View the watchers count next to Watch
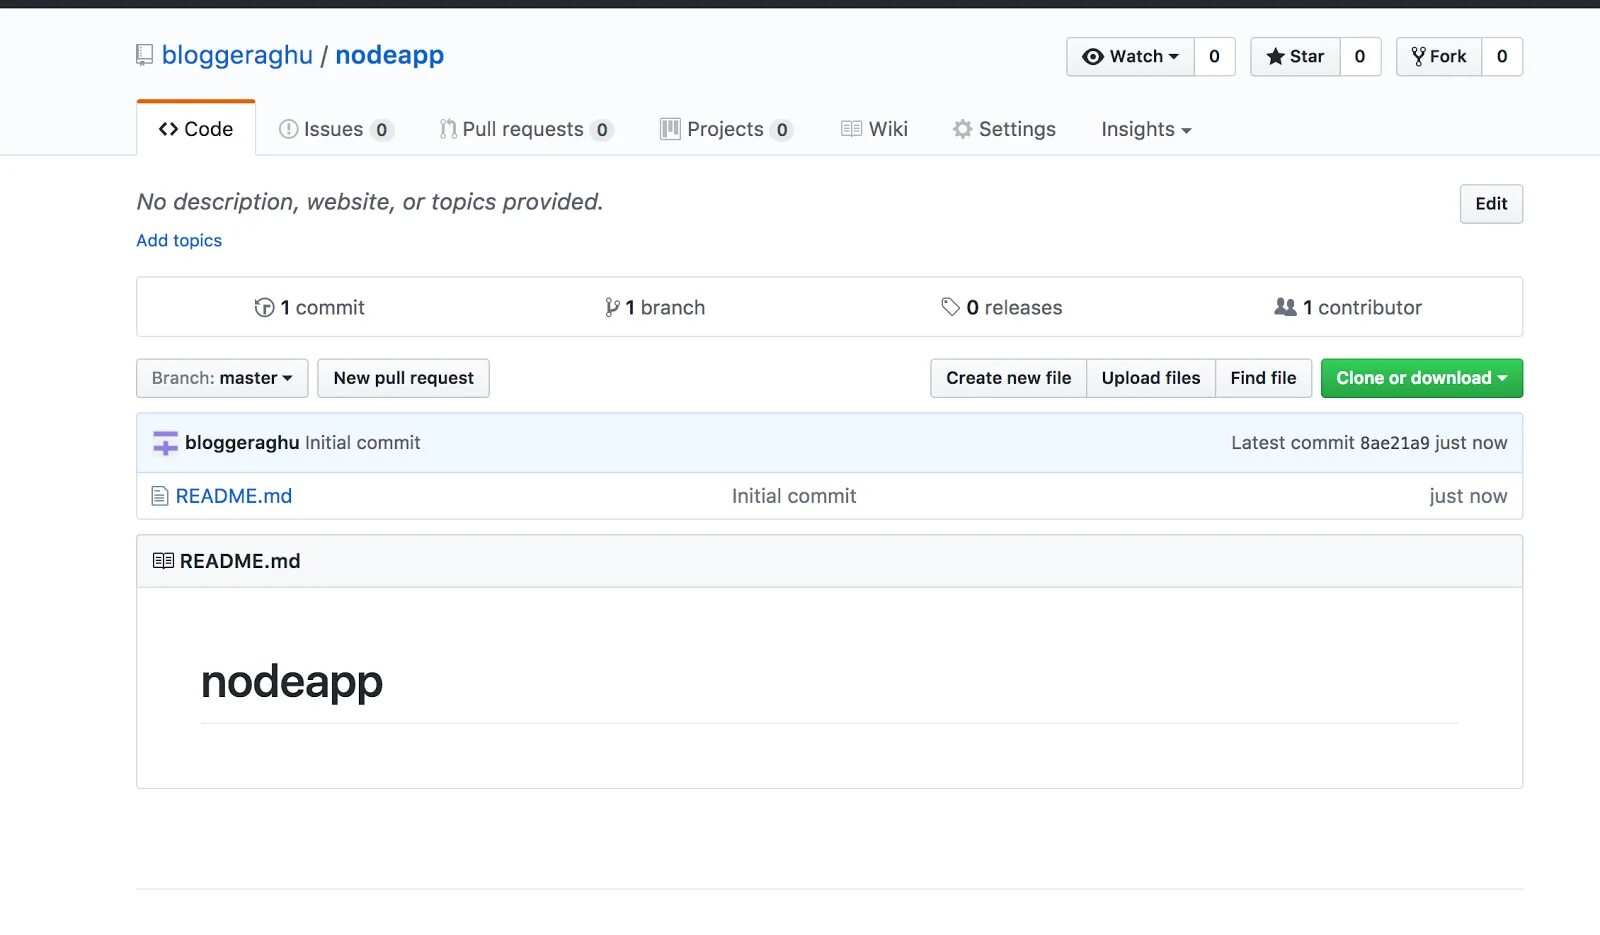The width and height of the screenshot is (1600, 935). coord(1214,57)
